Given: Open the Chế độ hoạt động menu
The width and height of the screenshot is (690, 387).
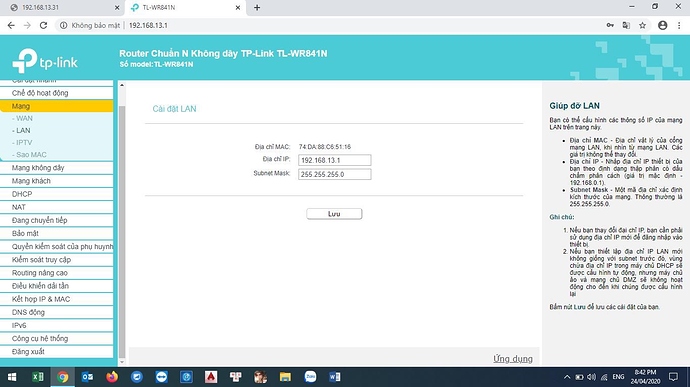Looking at the screenshot, I should click(57, 93).
